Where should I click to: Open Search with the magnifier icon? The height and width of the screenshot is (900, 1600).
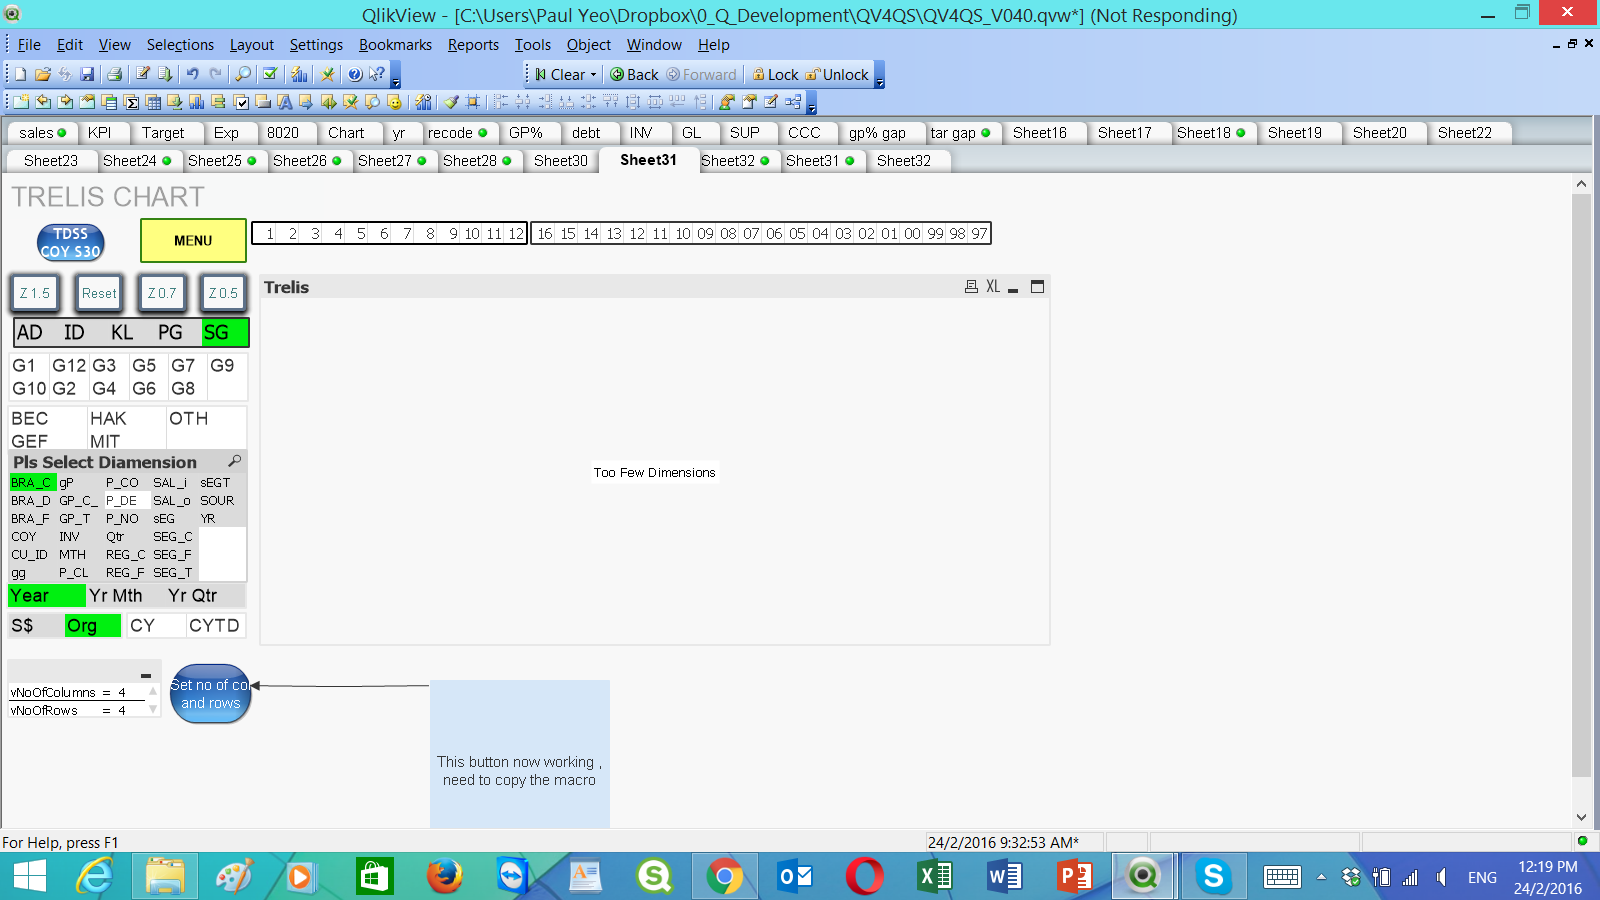(243, 74)
